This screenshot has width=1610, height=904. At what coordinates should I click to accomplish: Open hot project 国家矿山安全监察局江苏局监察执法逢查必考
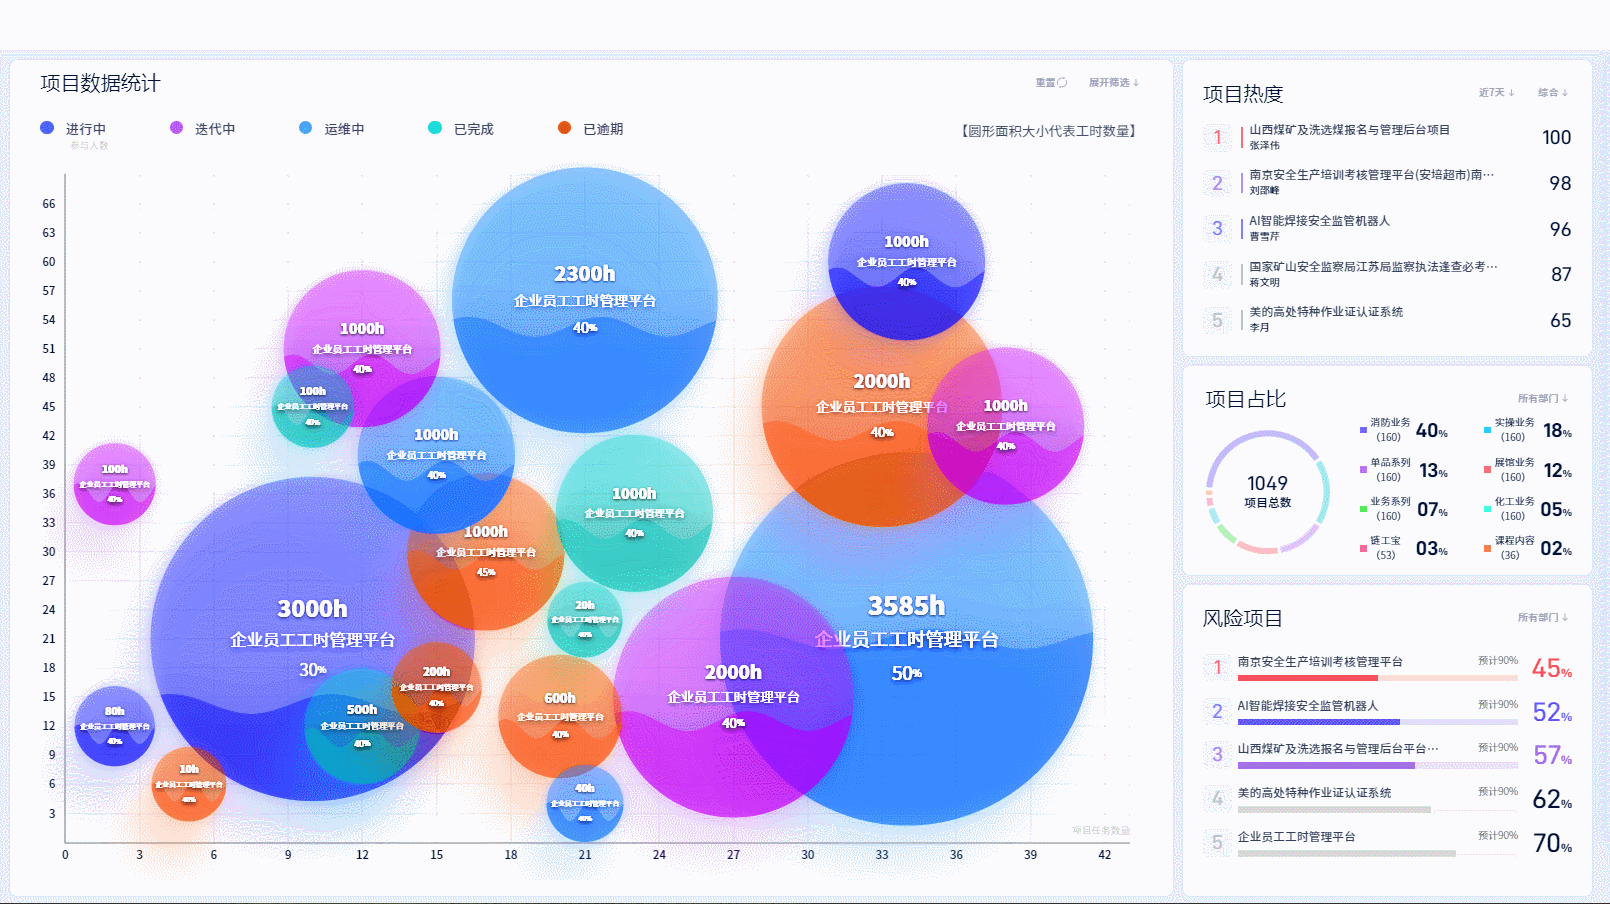[x=1373, y=267]
